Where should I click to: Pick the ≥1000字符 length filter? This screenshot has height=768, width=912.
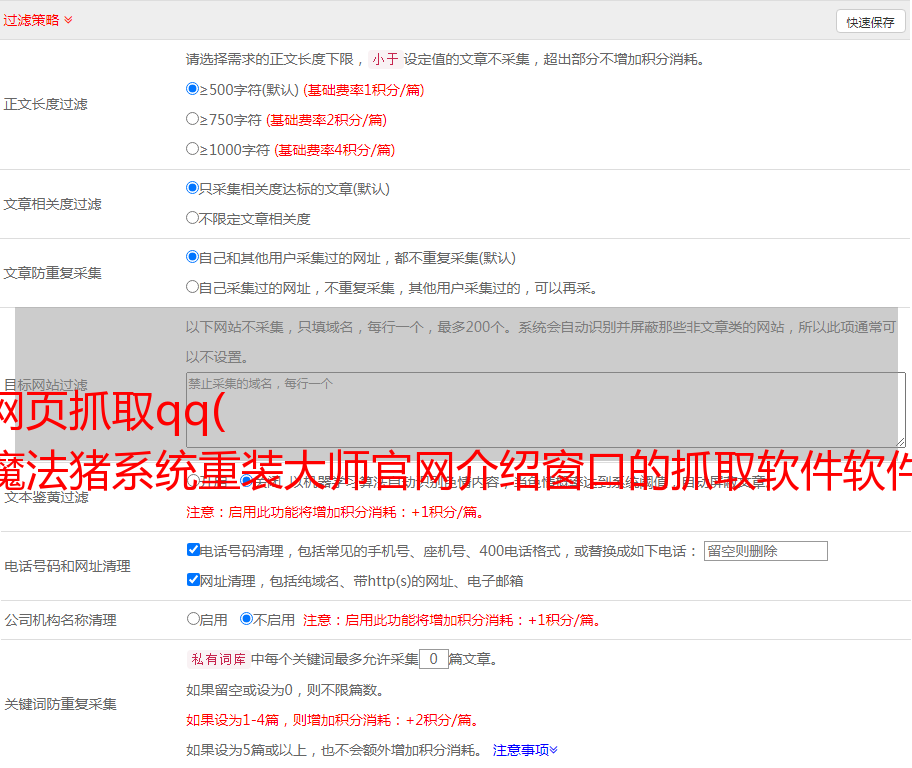(x=193, y=149)
